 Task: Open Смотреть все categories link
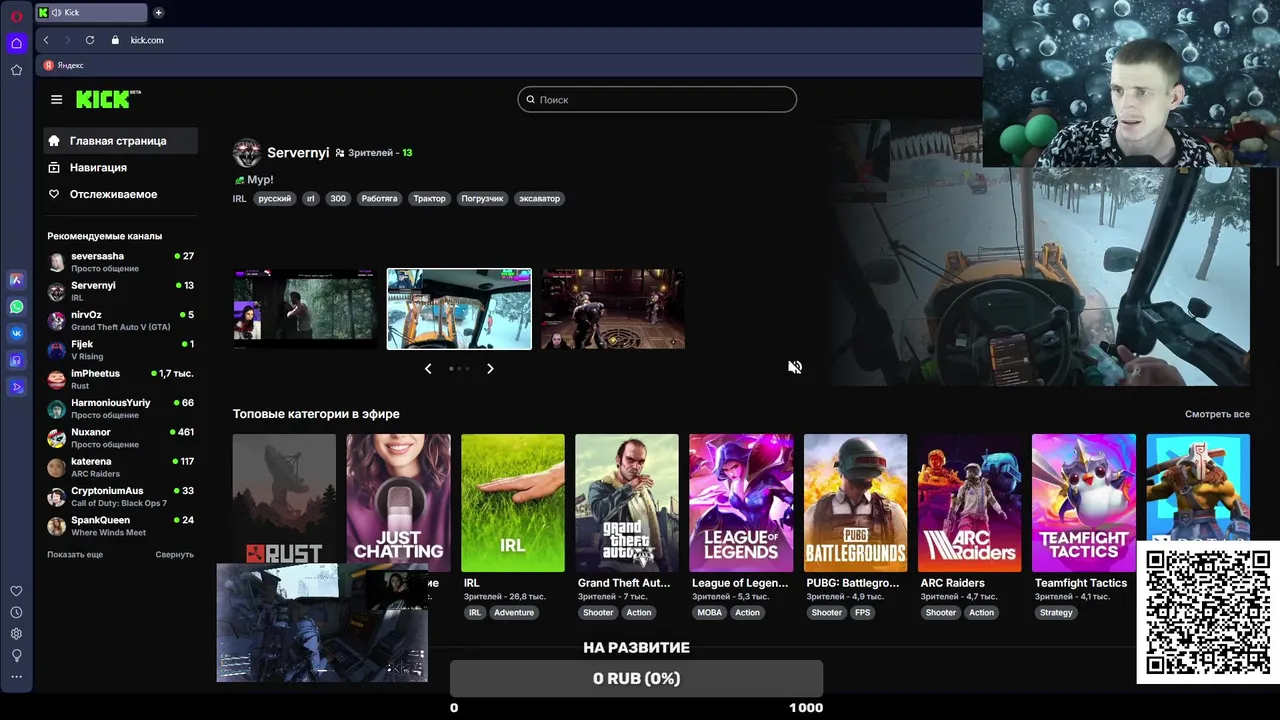[x=1217, y=414]
